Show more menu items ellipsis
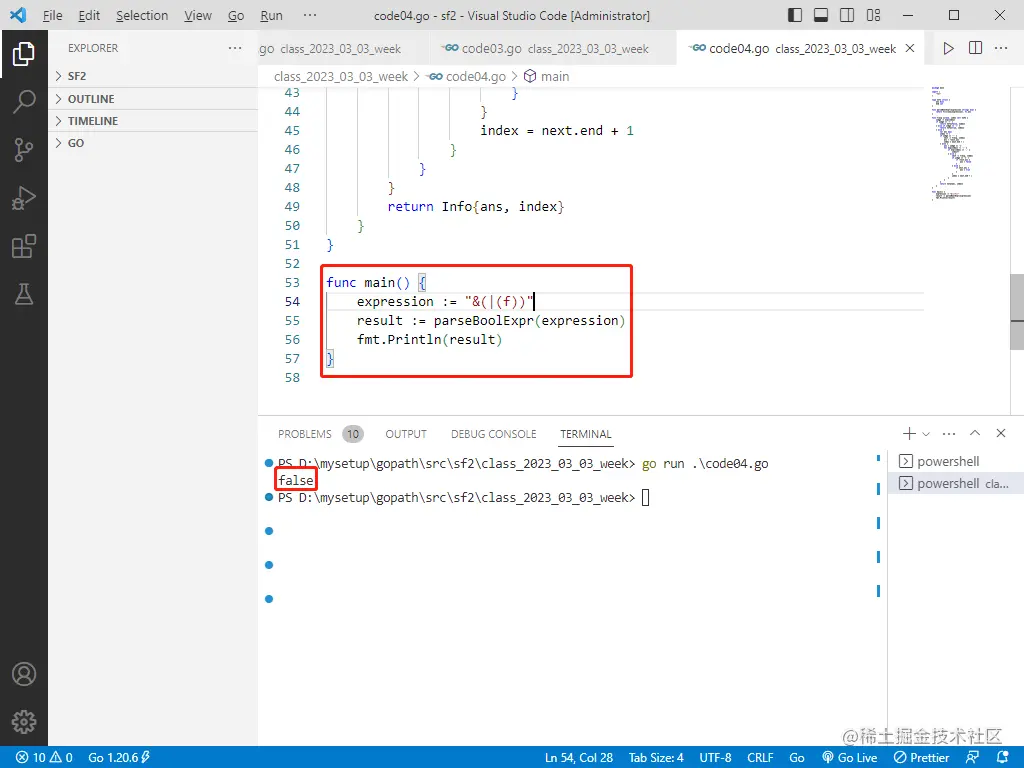The height and width of the screenshot is (768, 1024). (x=310, y=15)
